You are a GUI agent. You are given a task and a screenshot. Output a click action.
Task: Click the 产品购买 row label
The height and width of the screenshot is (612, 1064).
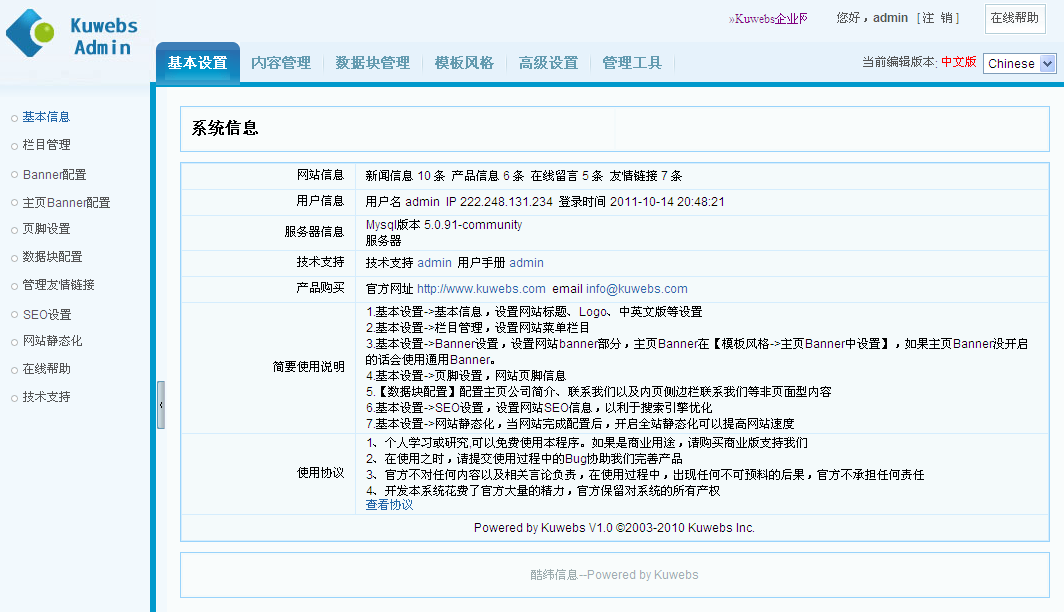tap(320, 288)
